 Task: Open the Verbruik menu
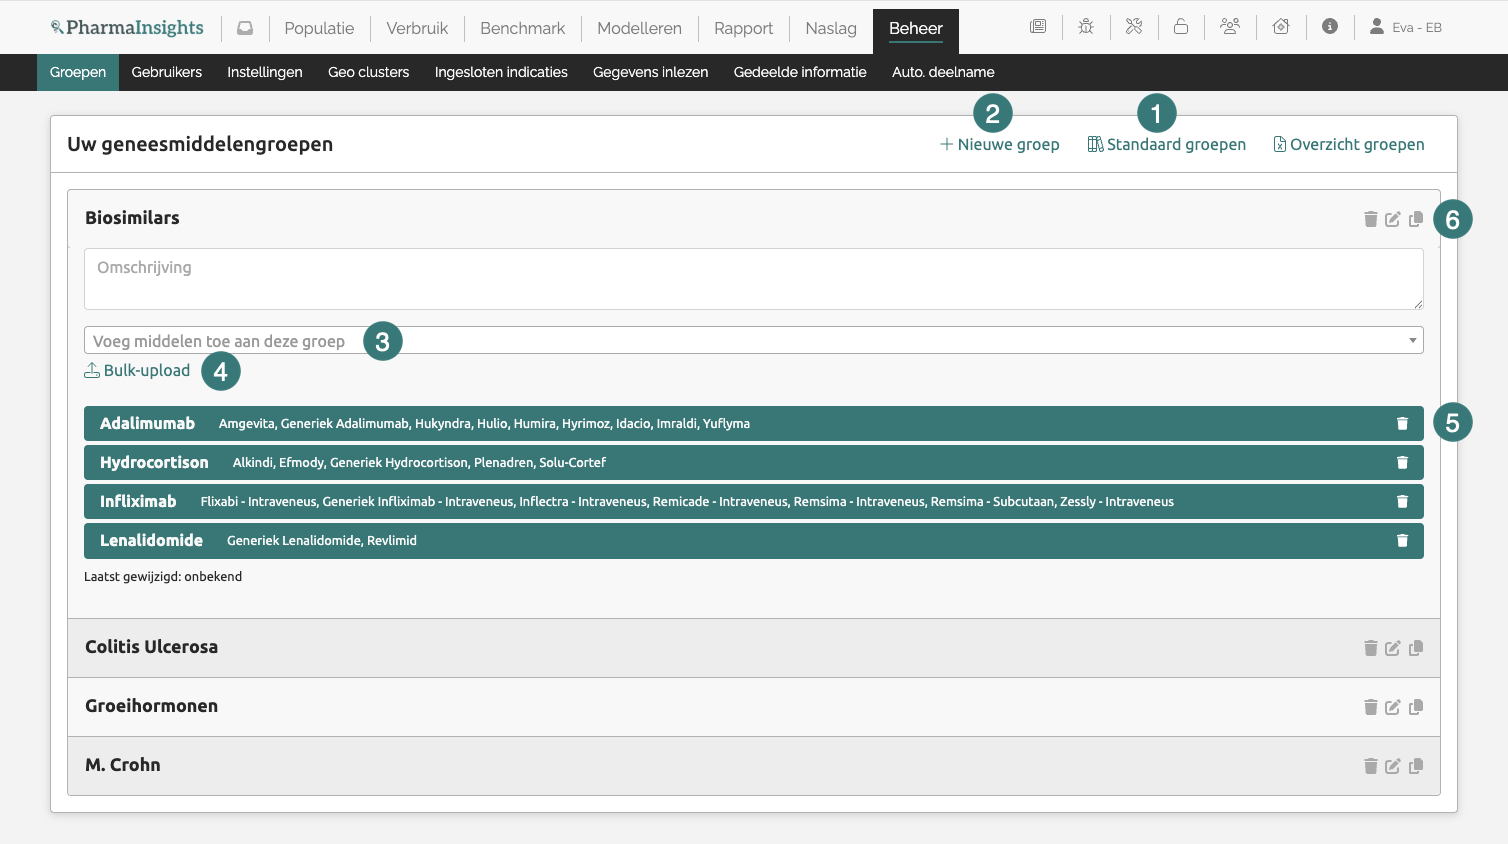417,28
